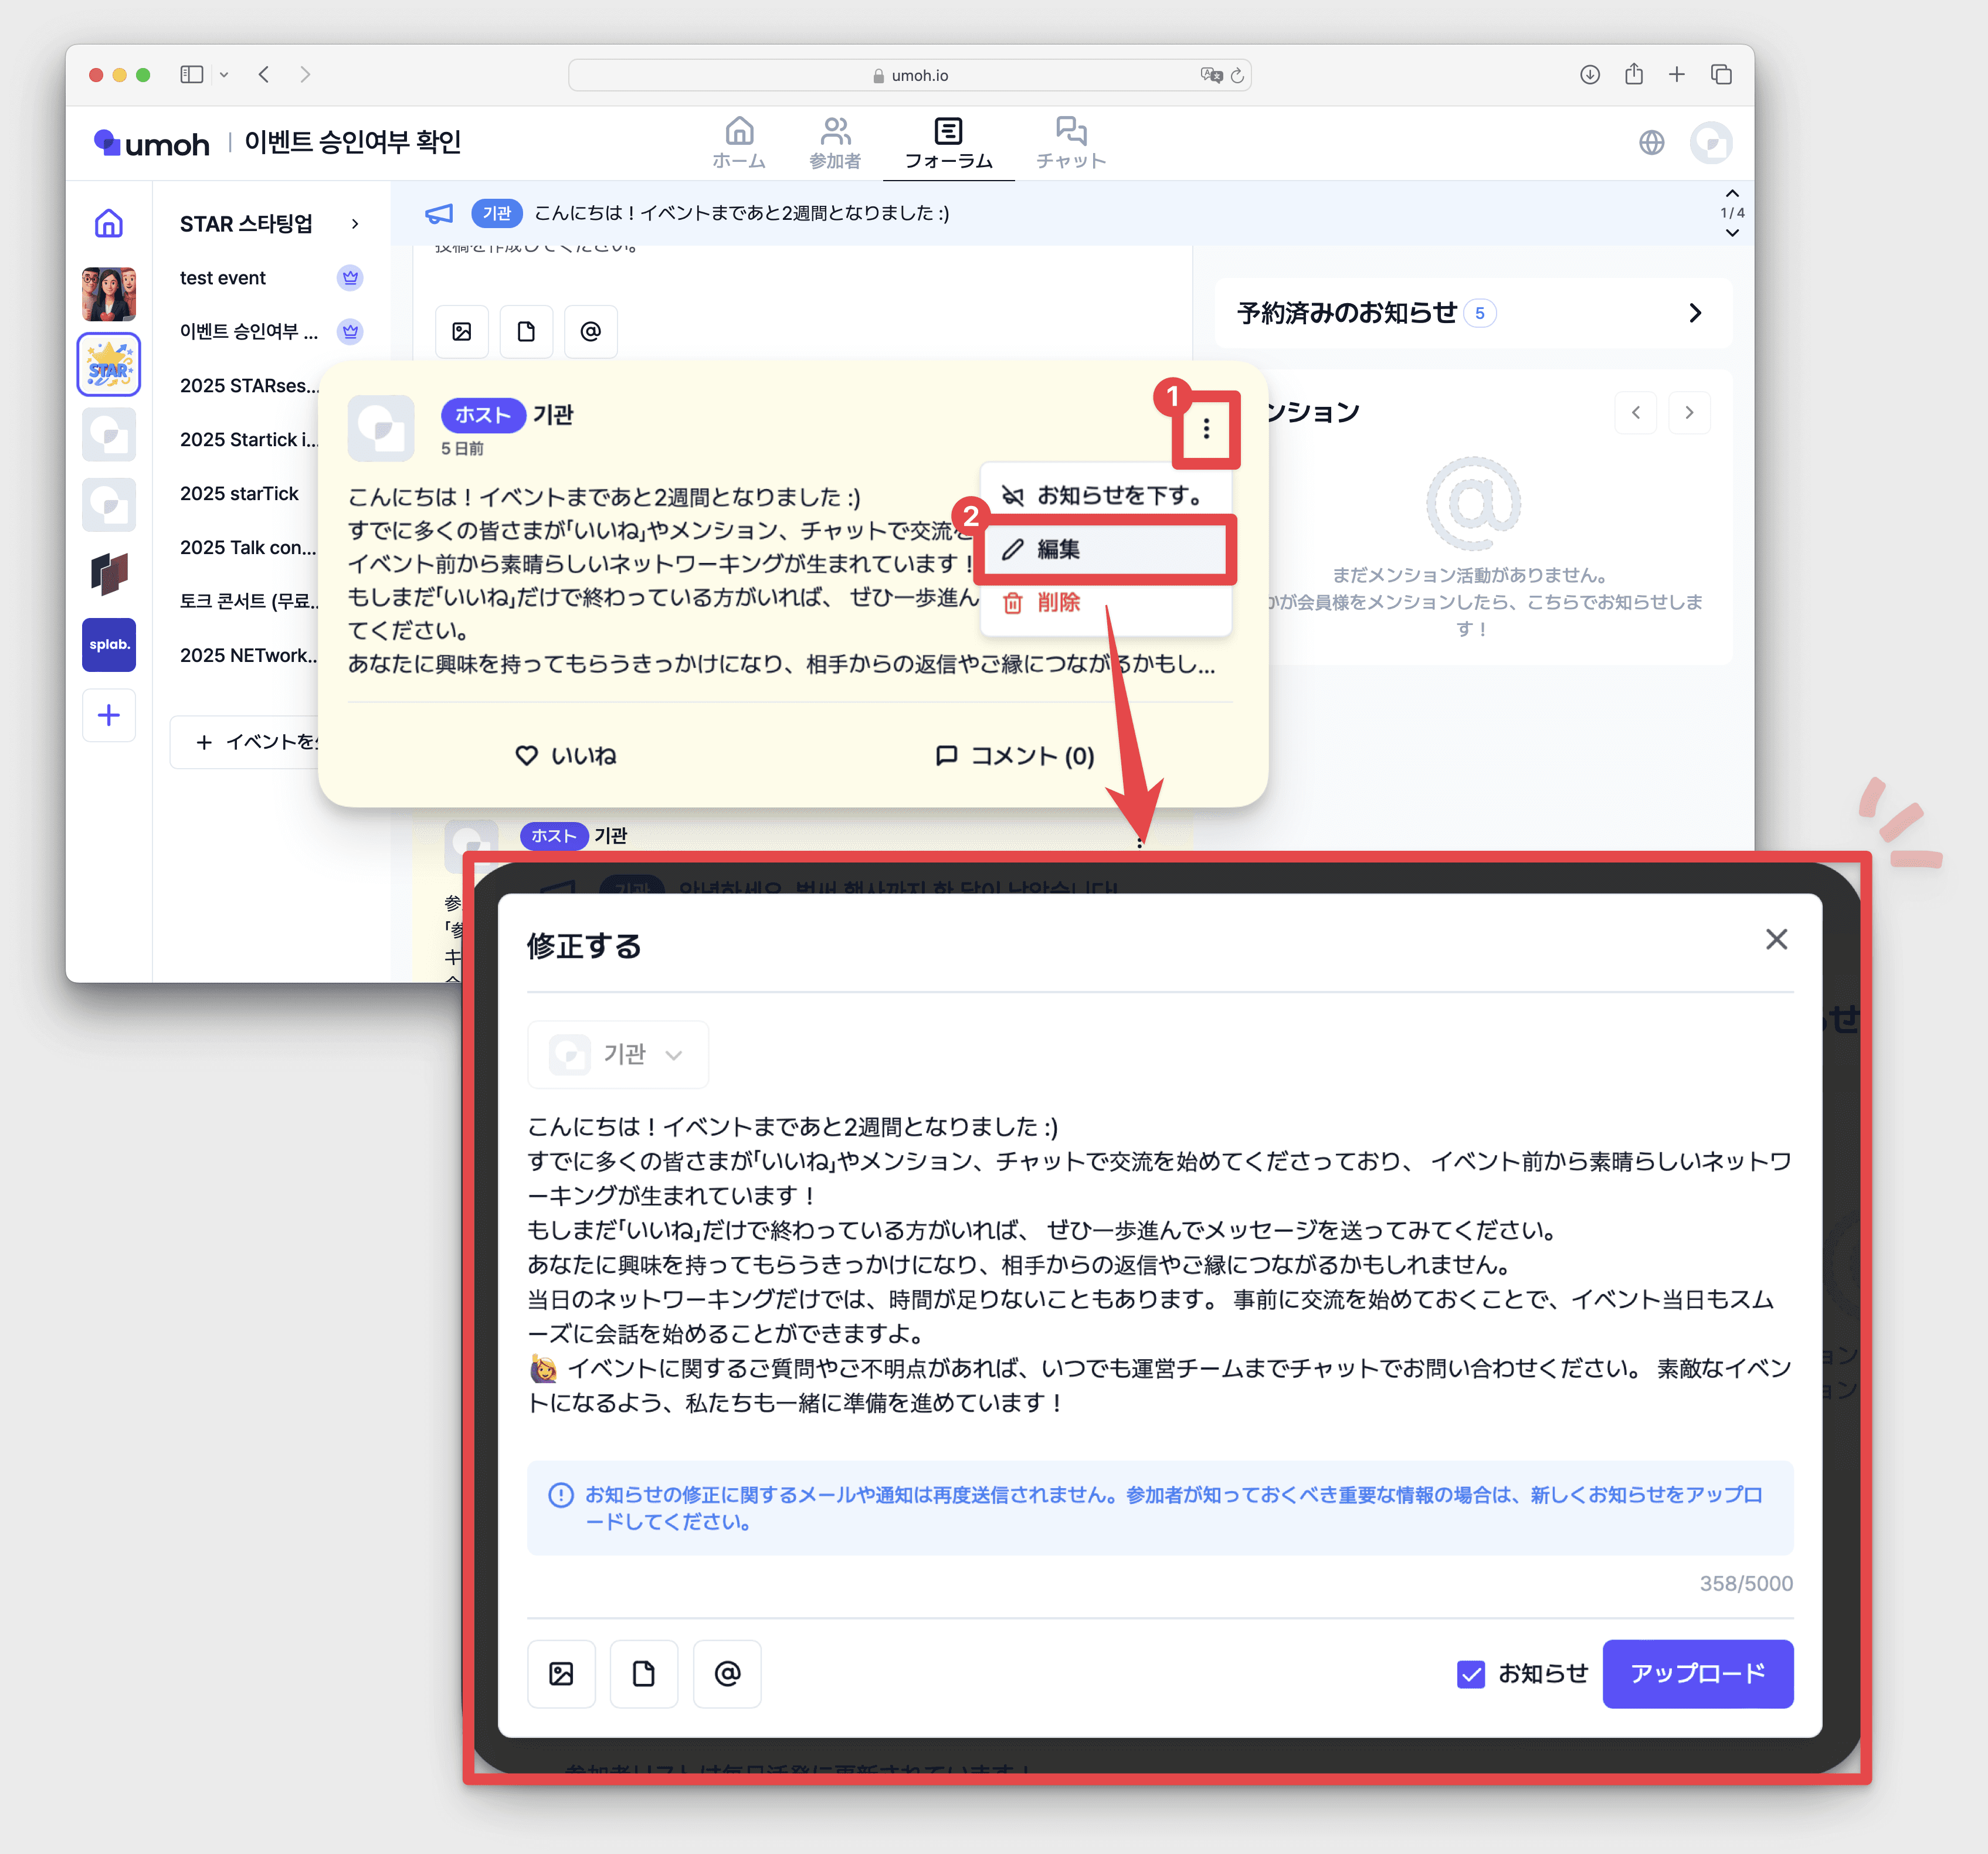
Task: Expand STAR 스타팅업 organization chevron
Action: [x=355, y=224]
